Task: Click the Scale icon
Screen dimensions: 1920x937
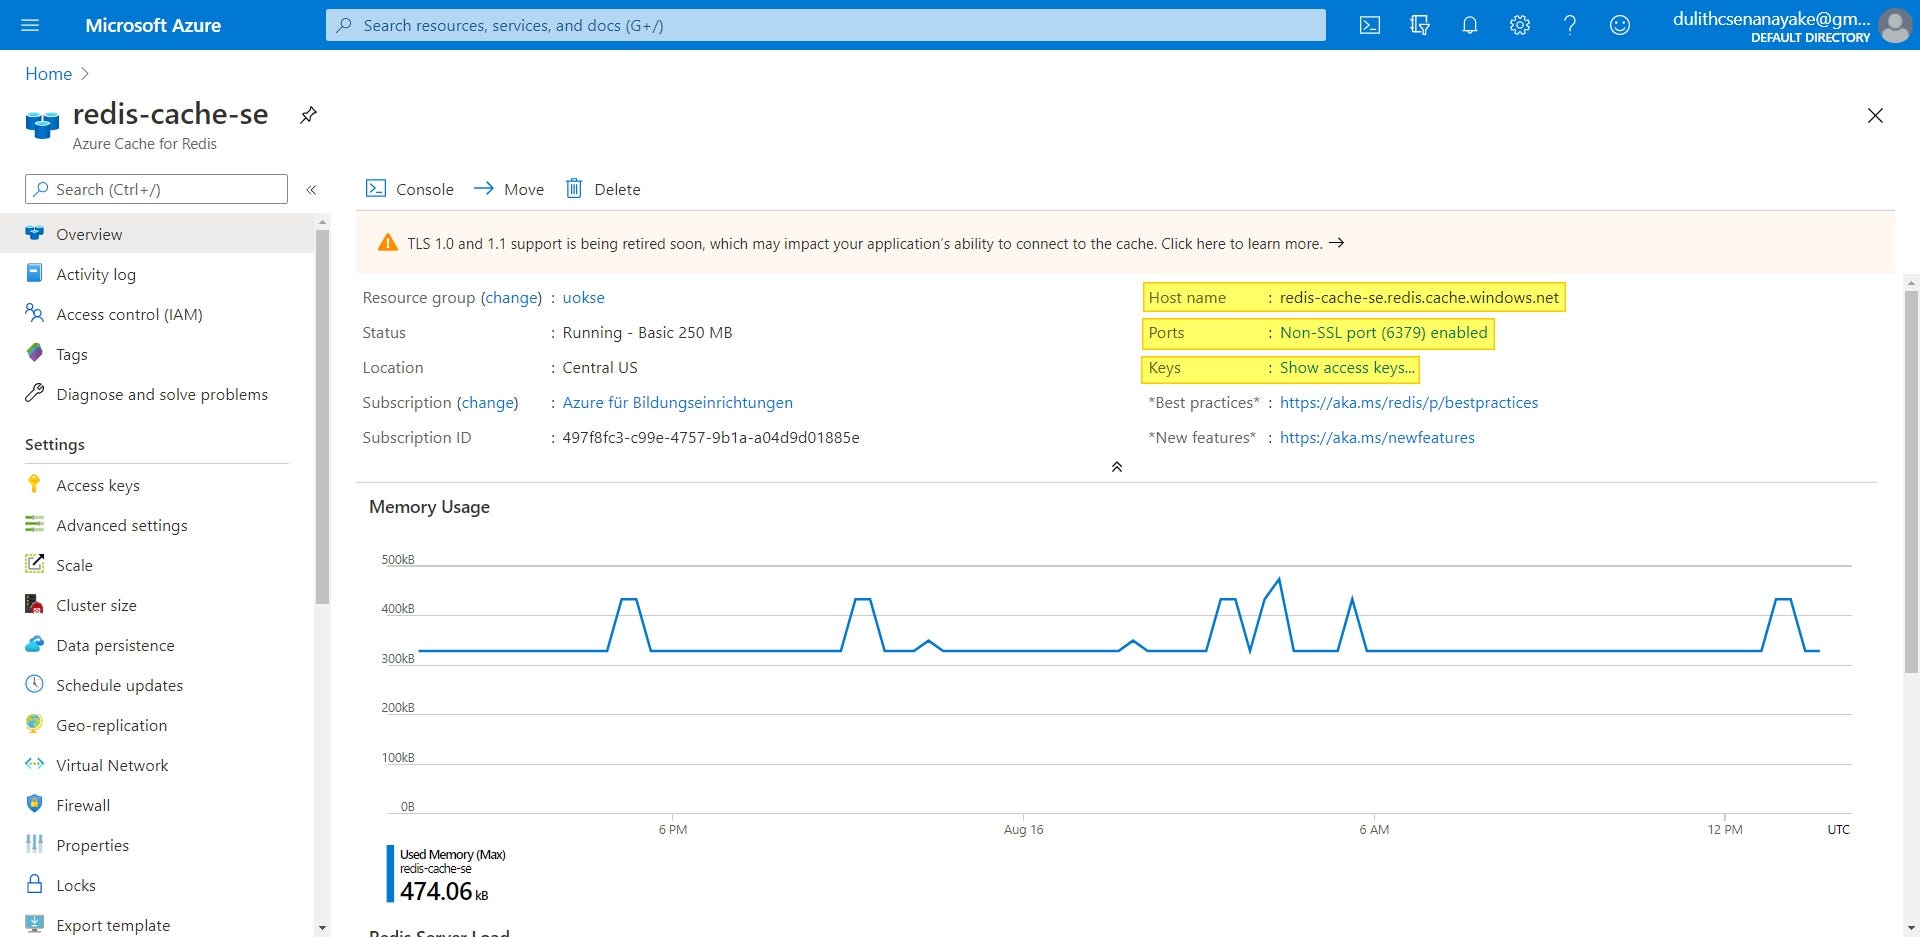Action: (x=34, y=564)
